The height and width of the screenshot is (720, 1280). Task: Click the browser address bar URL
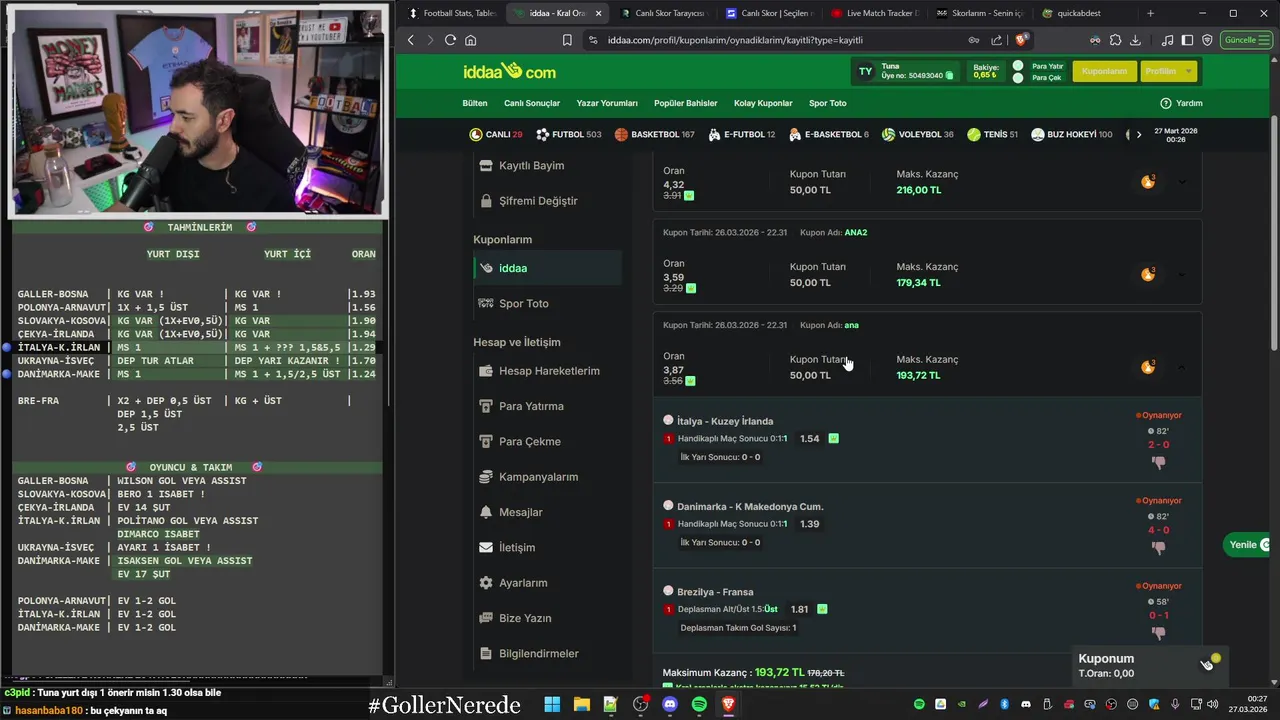(735, 40)
